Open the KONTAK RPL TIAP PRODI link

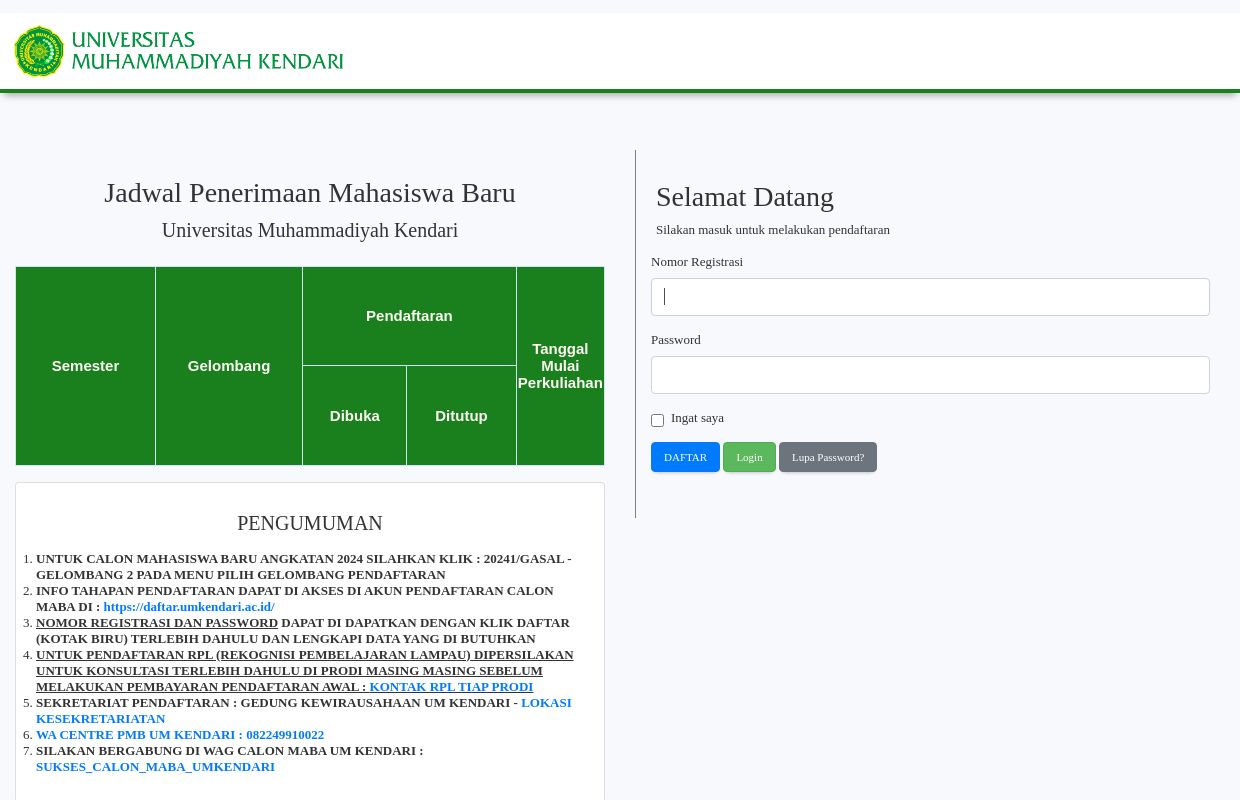pyautogui.click(x=451, y=687)
